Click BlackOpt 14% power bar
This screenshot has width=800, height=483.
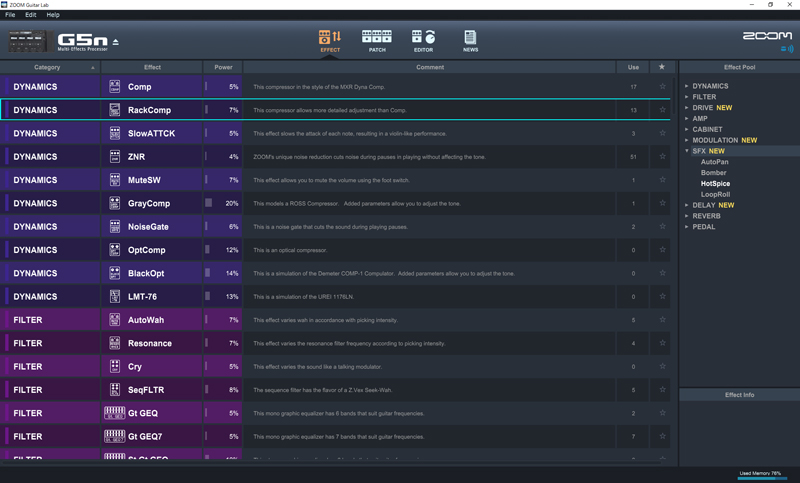pos(208,273)
